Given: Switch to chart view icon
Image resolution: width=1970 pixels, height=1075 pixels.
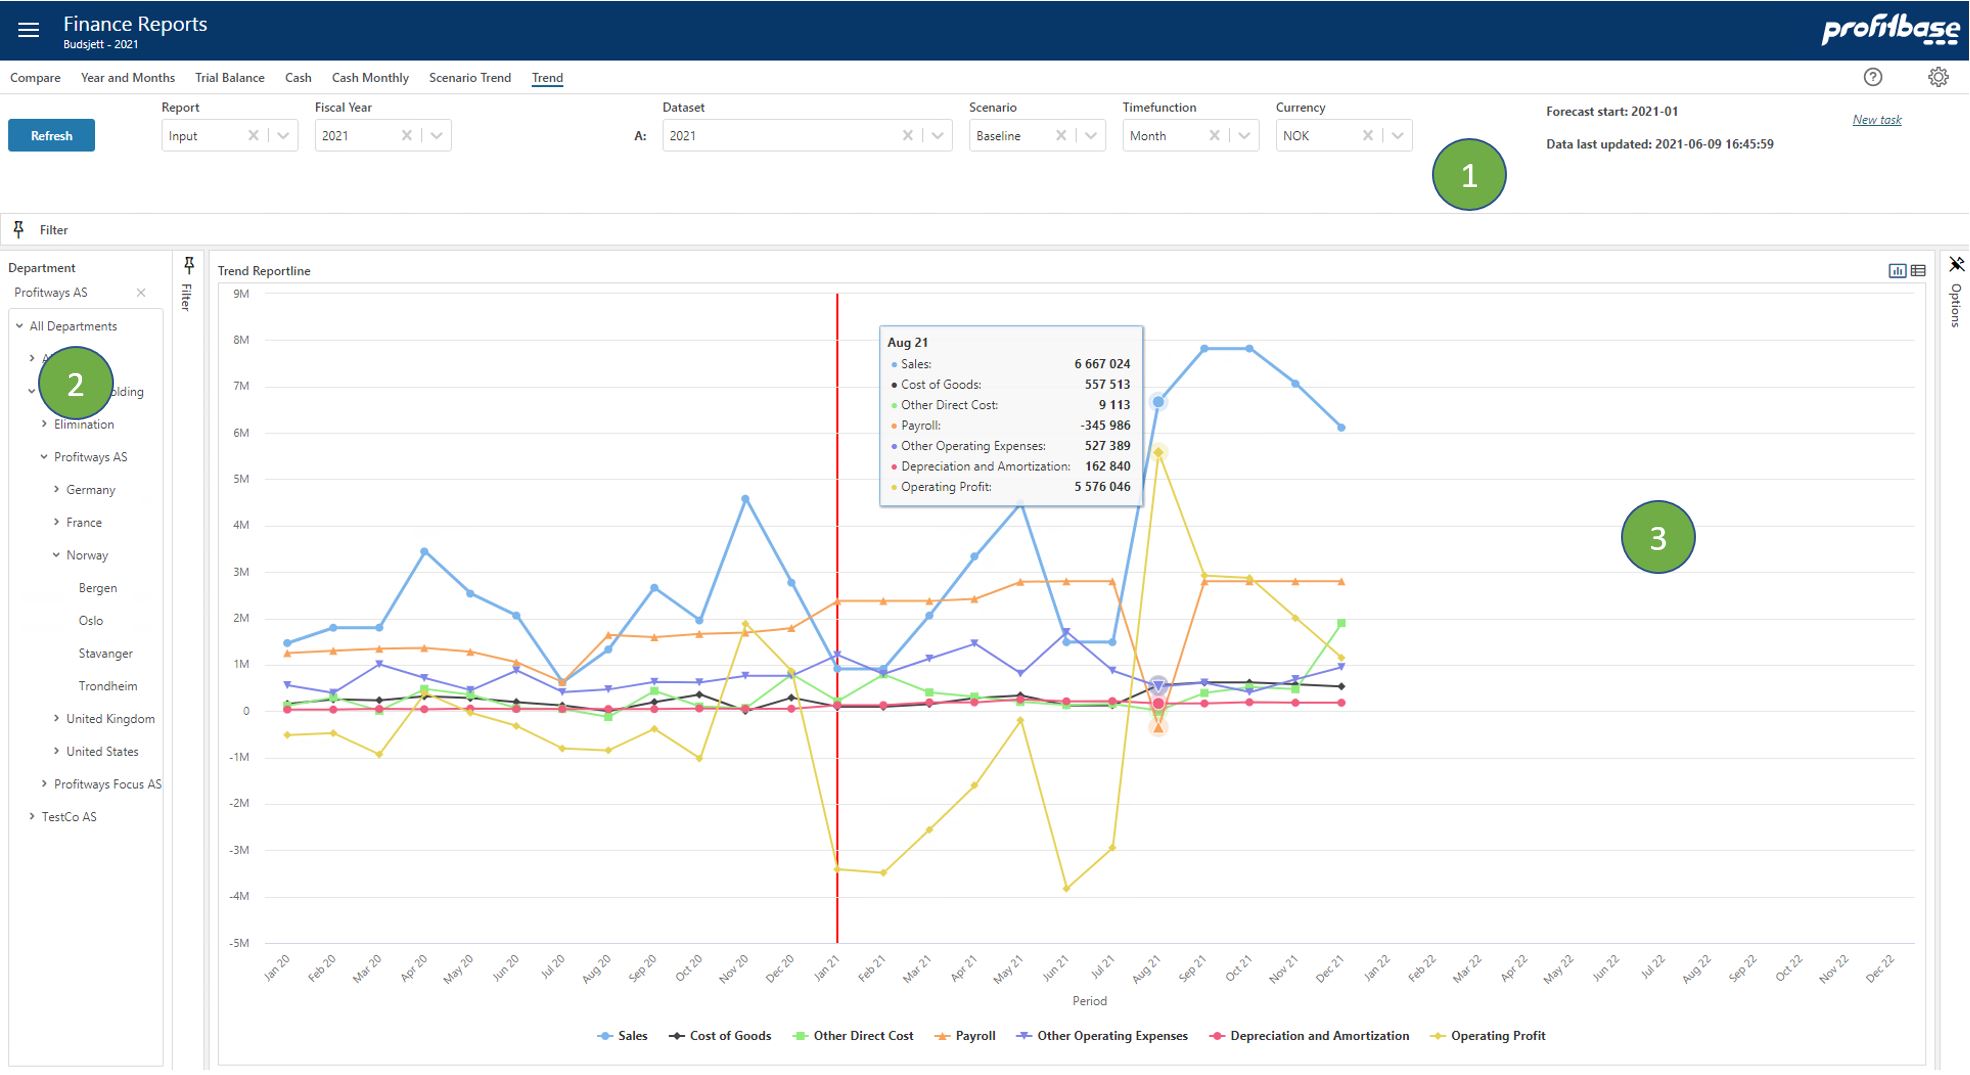Looking at the screenshot, I should click(x=1897, y=271).
